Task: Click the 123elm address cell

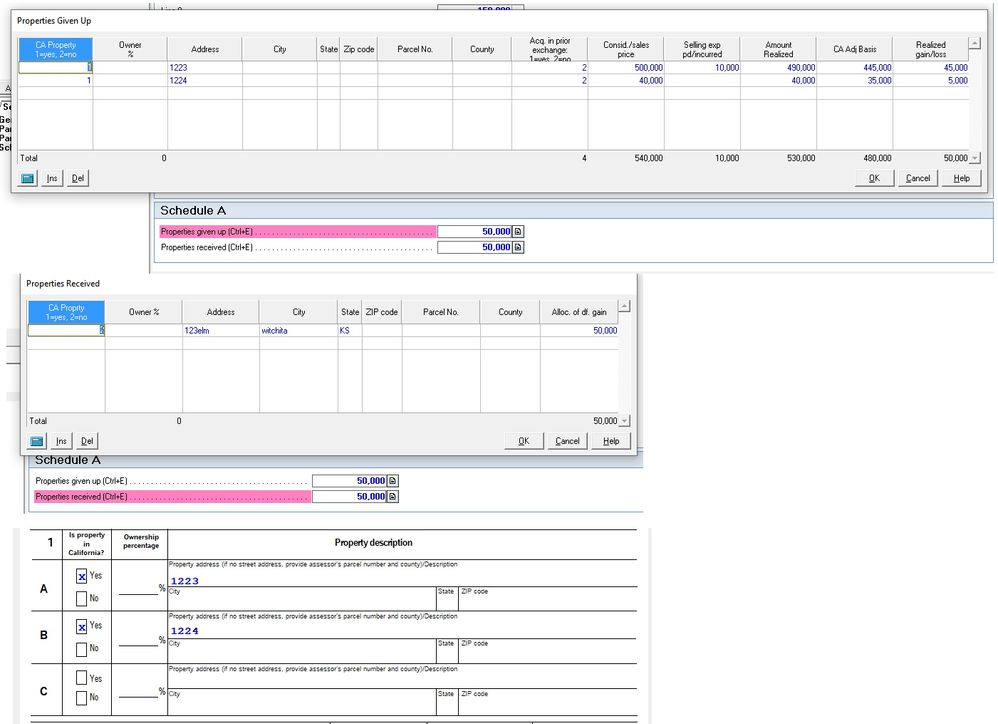Action: (220, 330)
